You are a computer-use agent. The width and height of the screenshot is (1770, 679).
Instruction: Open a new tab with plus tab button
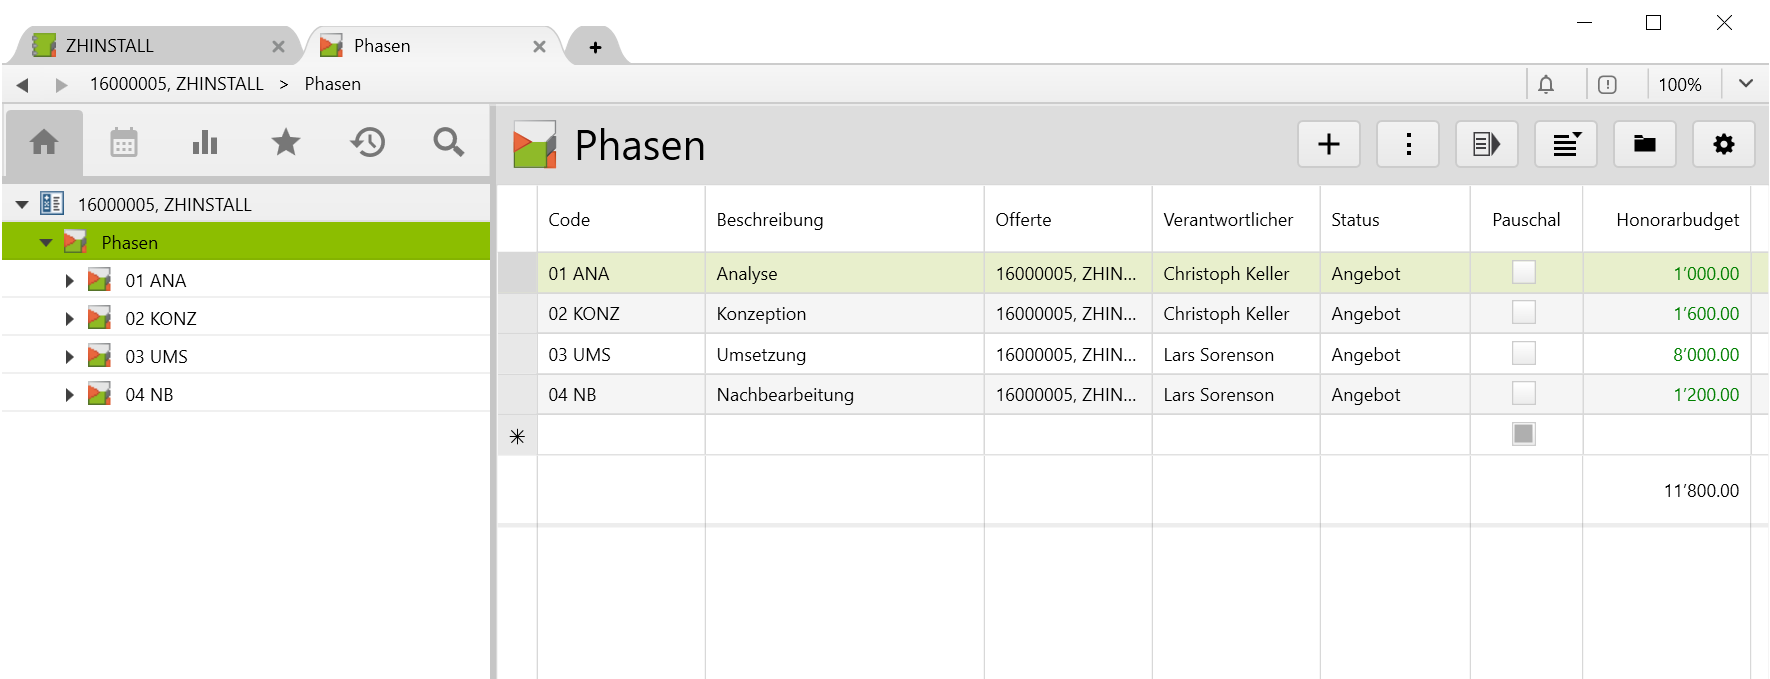[x=595, y=47]
